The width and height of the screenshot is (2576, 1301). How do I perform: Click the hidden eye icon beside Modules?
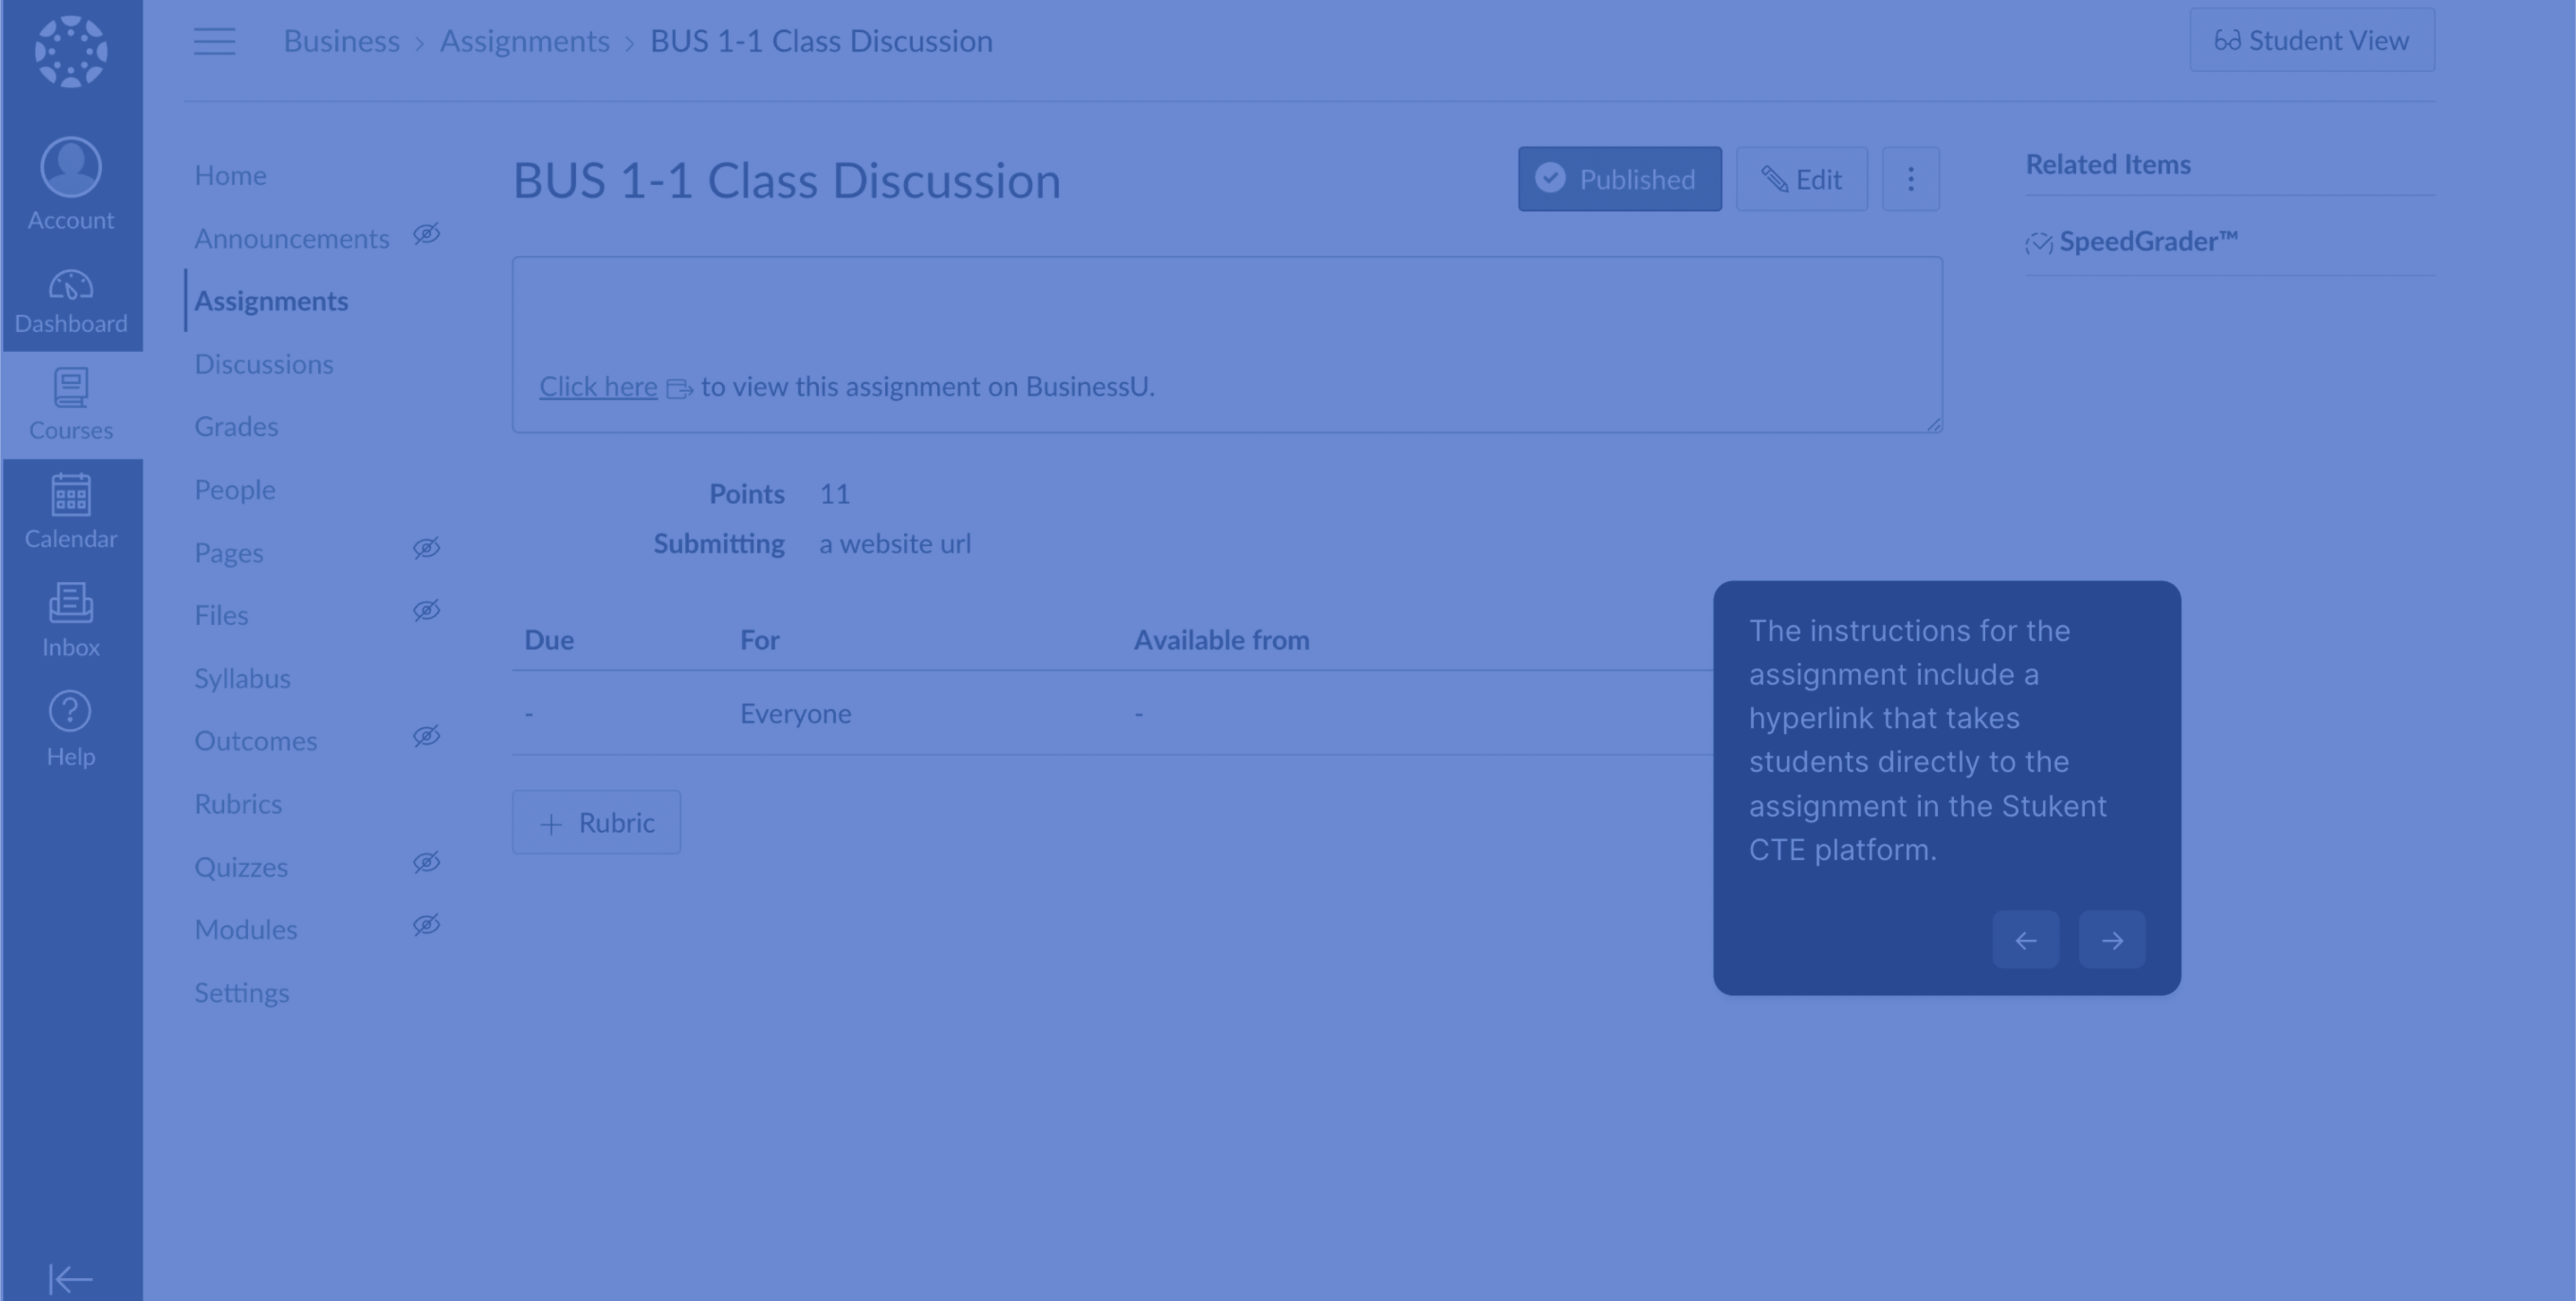click(427, 925)
